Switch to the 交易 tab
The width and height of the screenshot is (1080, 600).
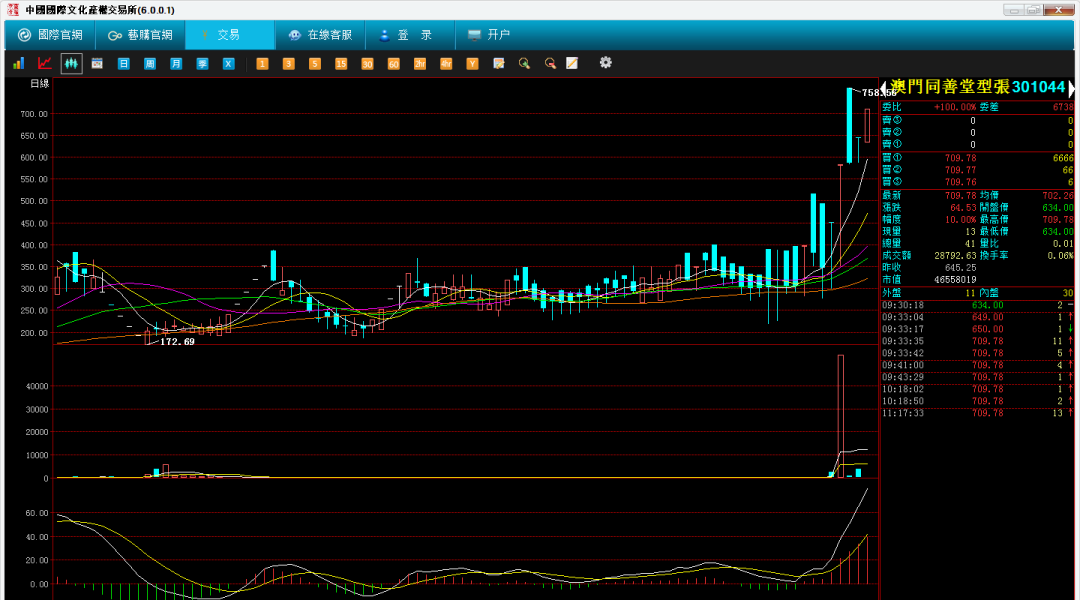coord(230,35)
